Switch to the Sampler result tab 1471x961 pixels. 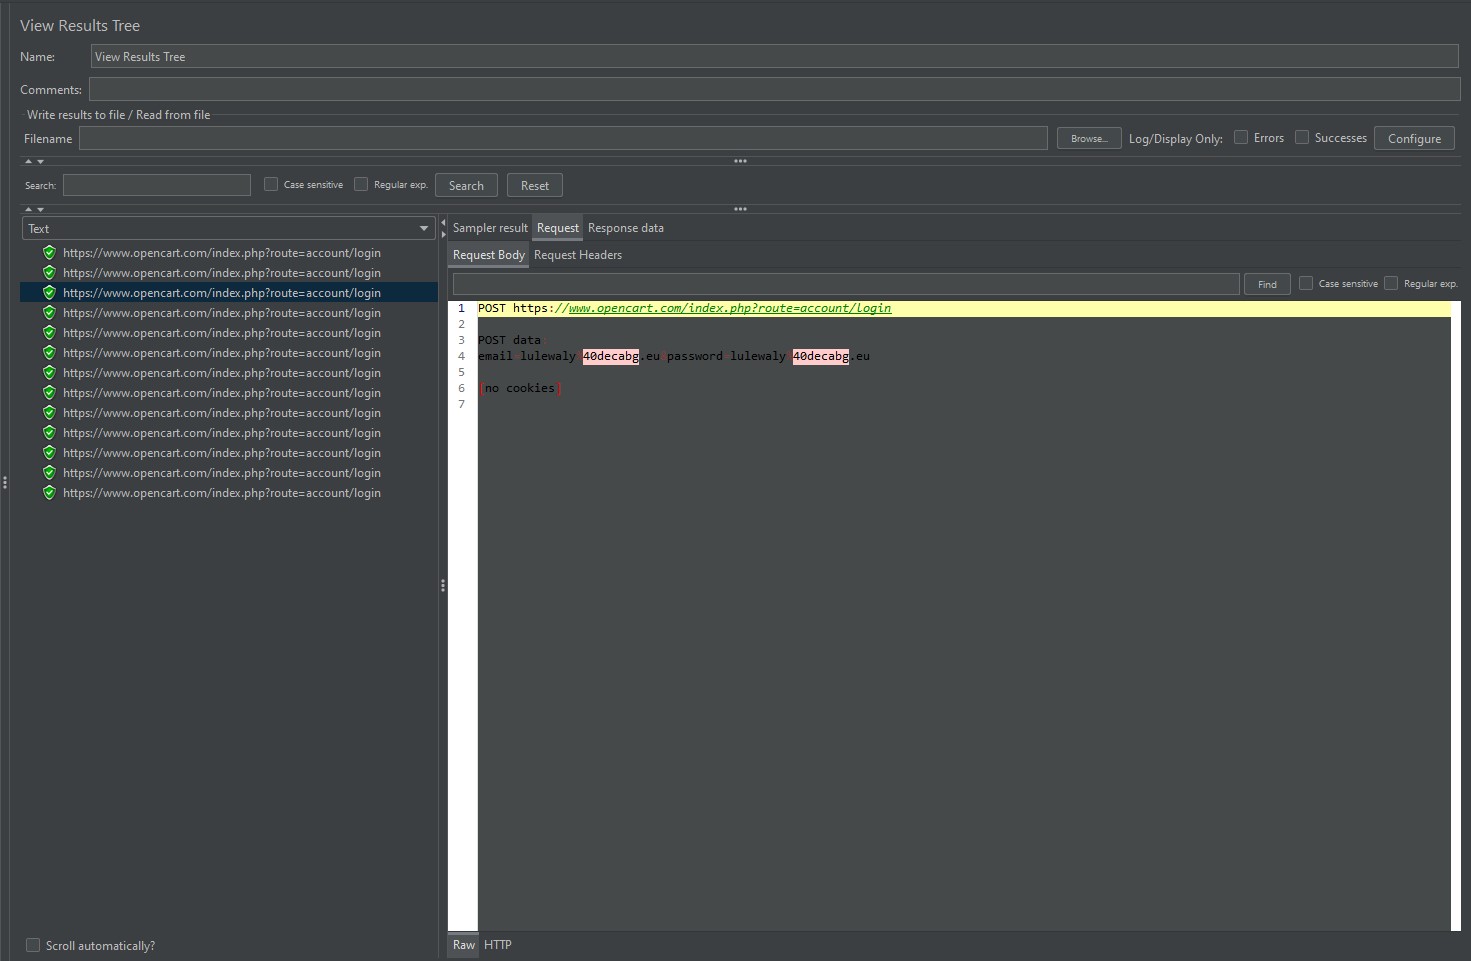489,227
